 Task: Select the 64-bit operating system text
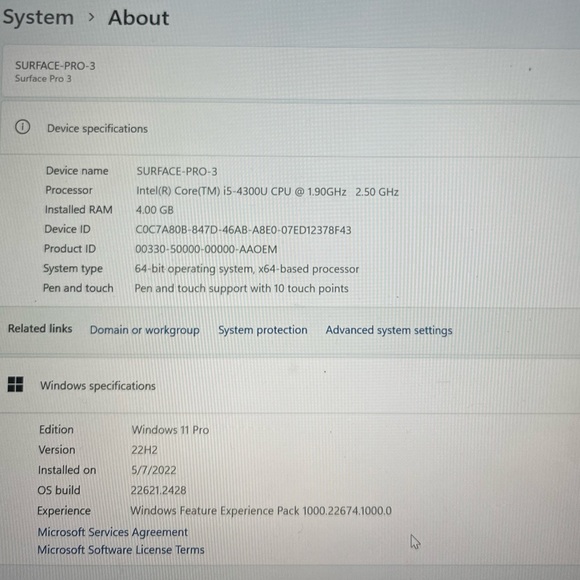pyautogui.click(x=247, y=269)
